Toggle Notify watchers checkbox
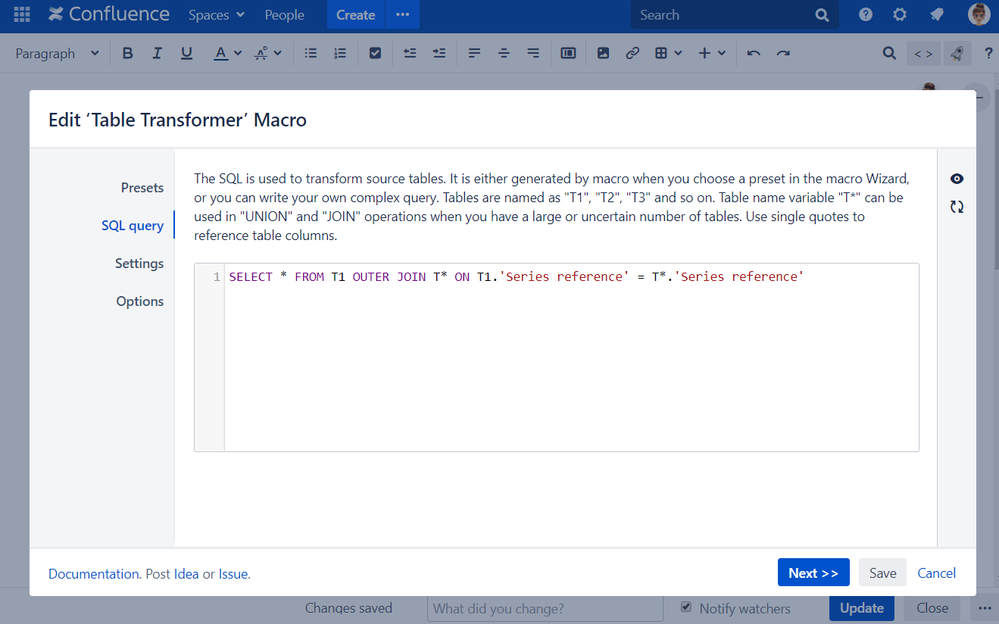This screenshot has width=999, height=624. pos(686,607)
